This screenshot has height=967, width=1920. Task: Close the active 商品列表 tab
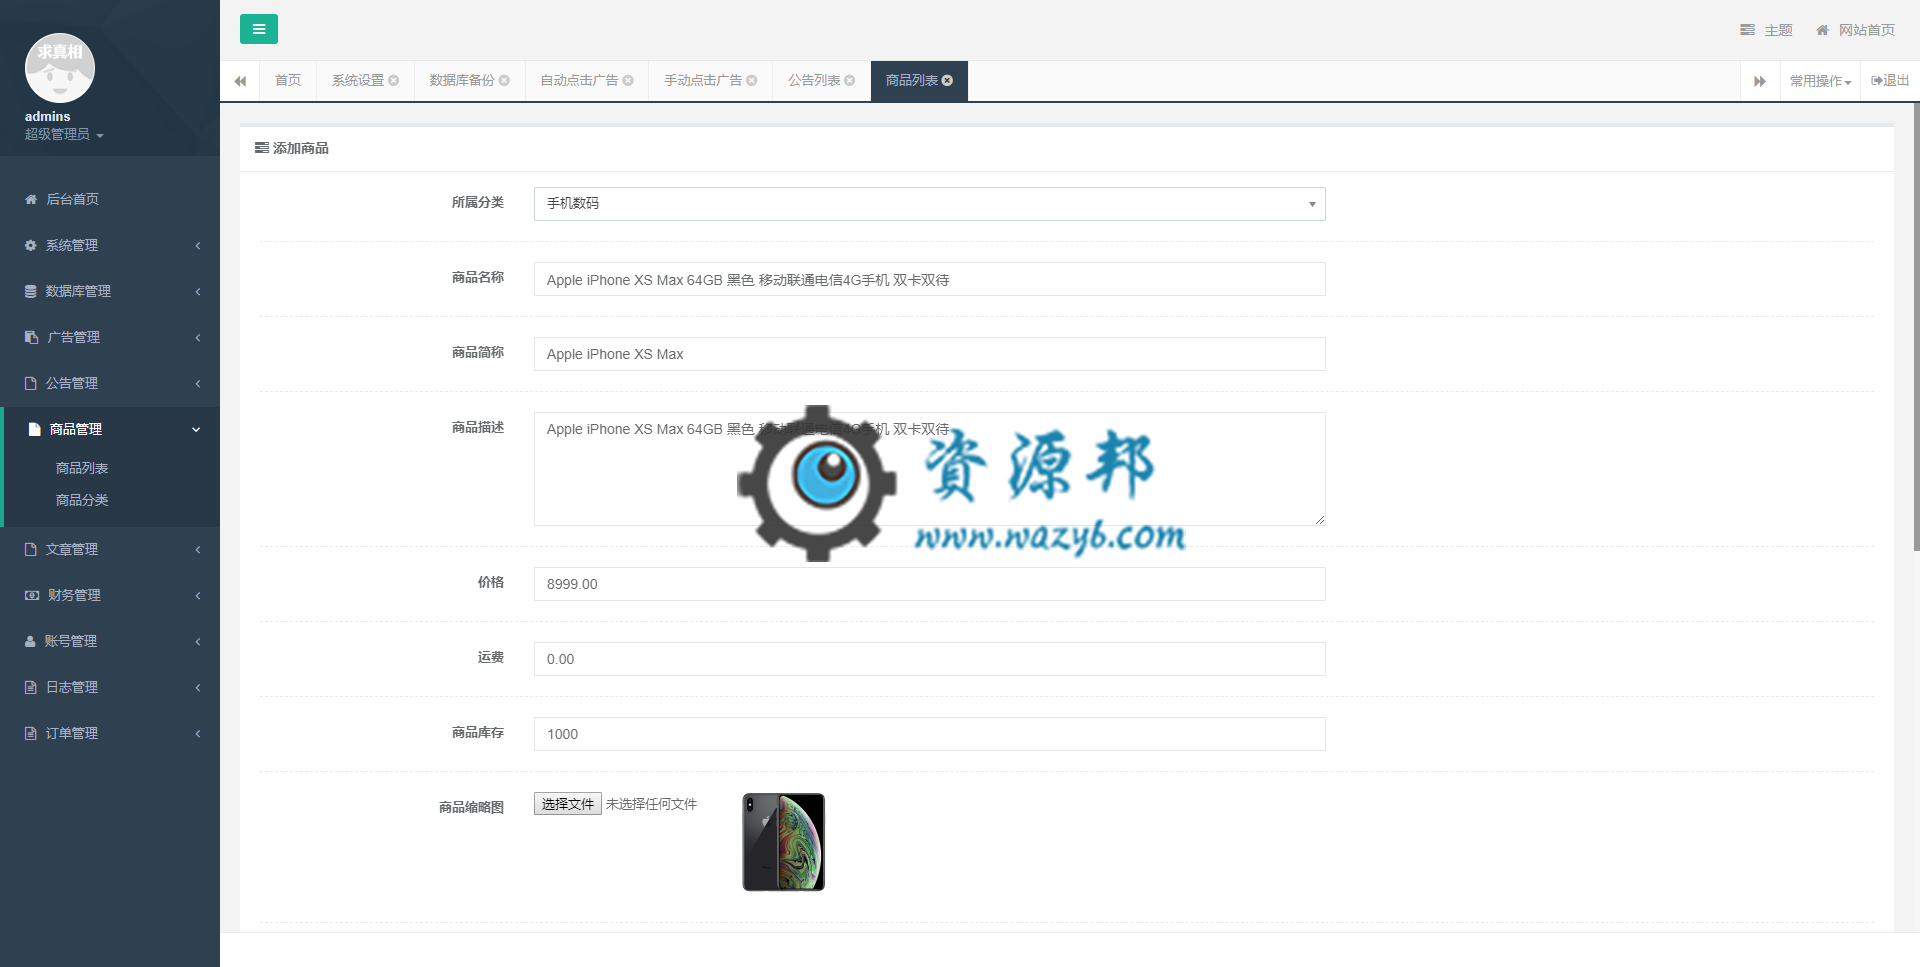947,81
